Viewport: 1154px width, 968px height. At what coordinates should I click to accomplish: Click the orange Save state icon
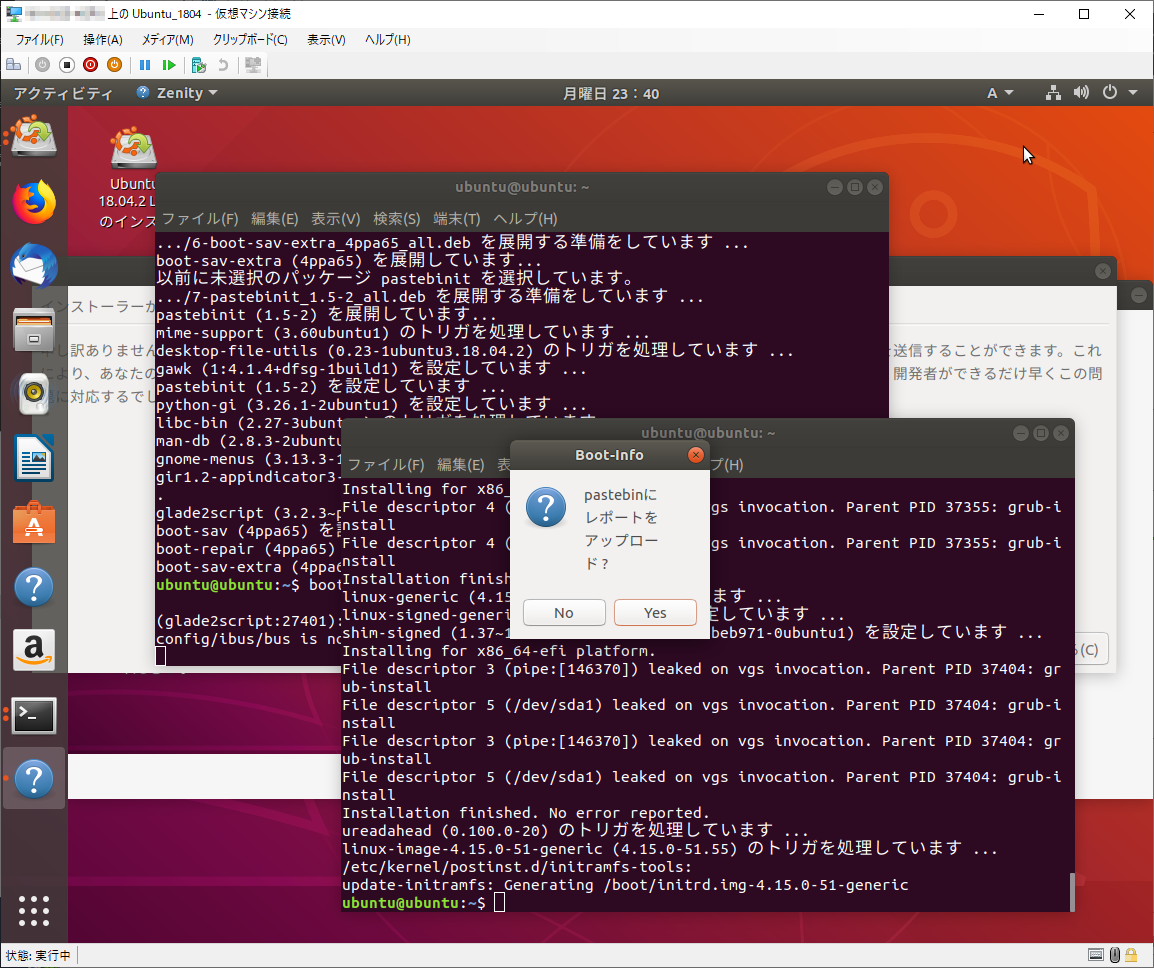click(115, 65)
